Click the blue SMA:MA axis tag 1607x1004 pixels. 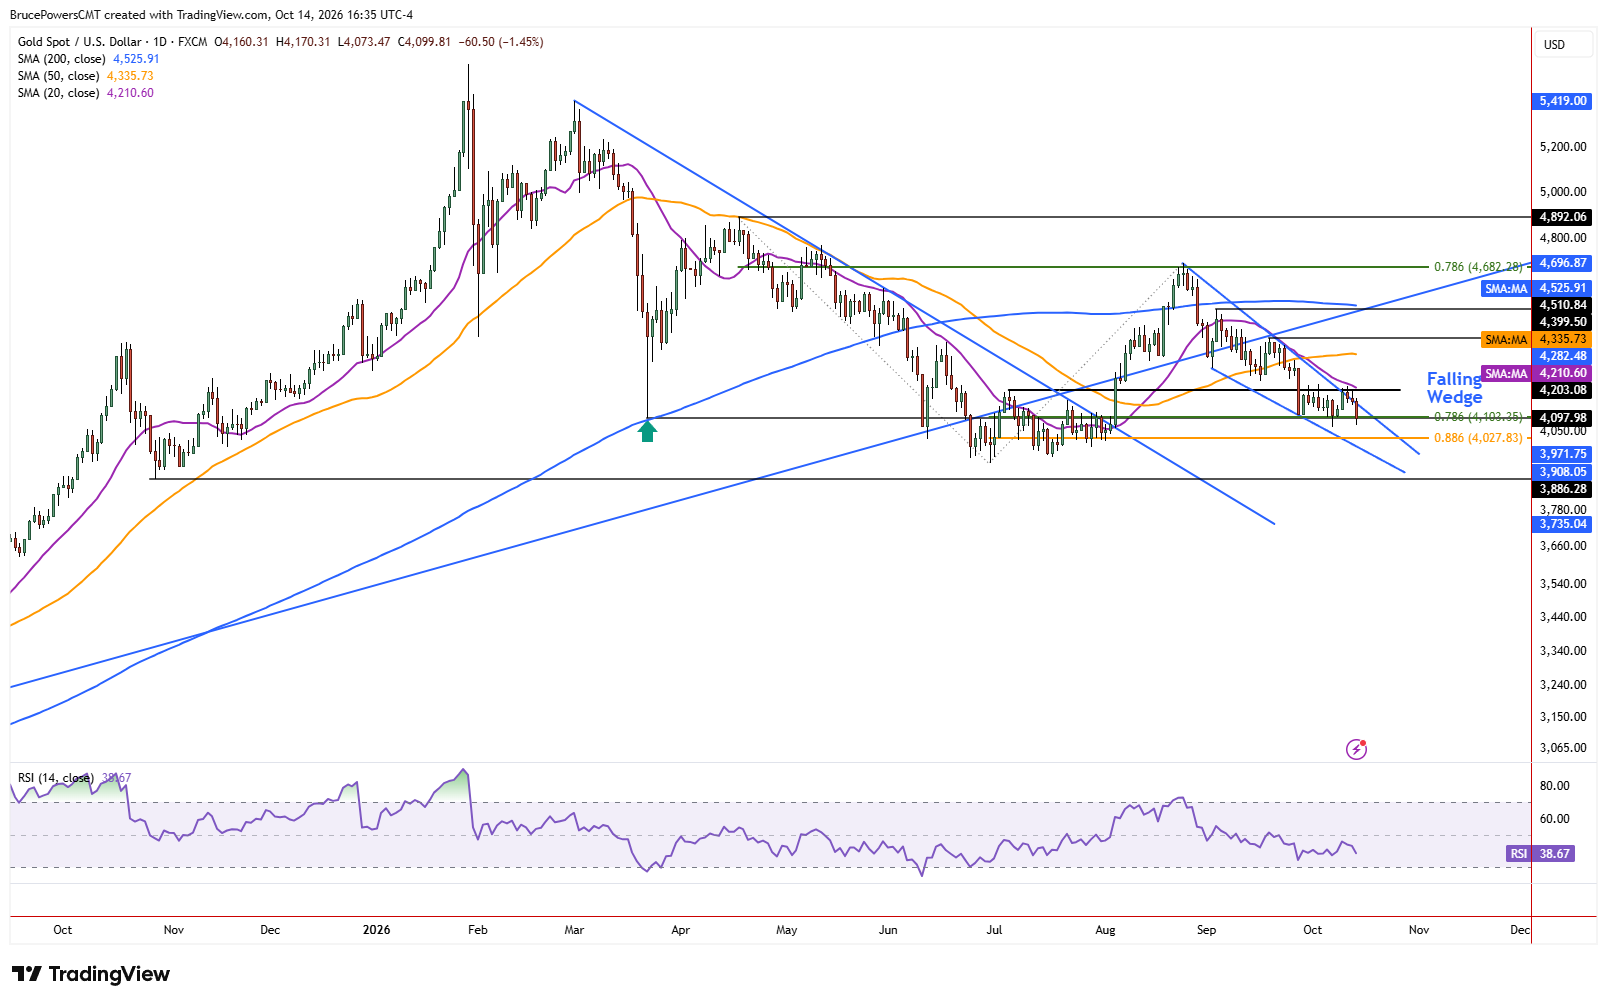pos(1506,289)
